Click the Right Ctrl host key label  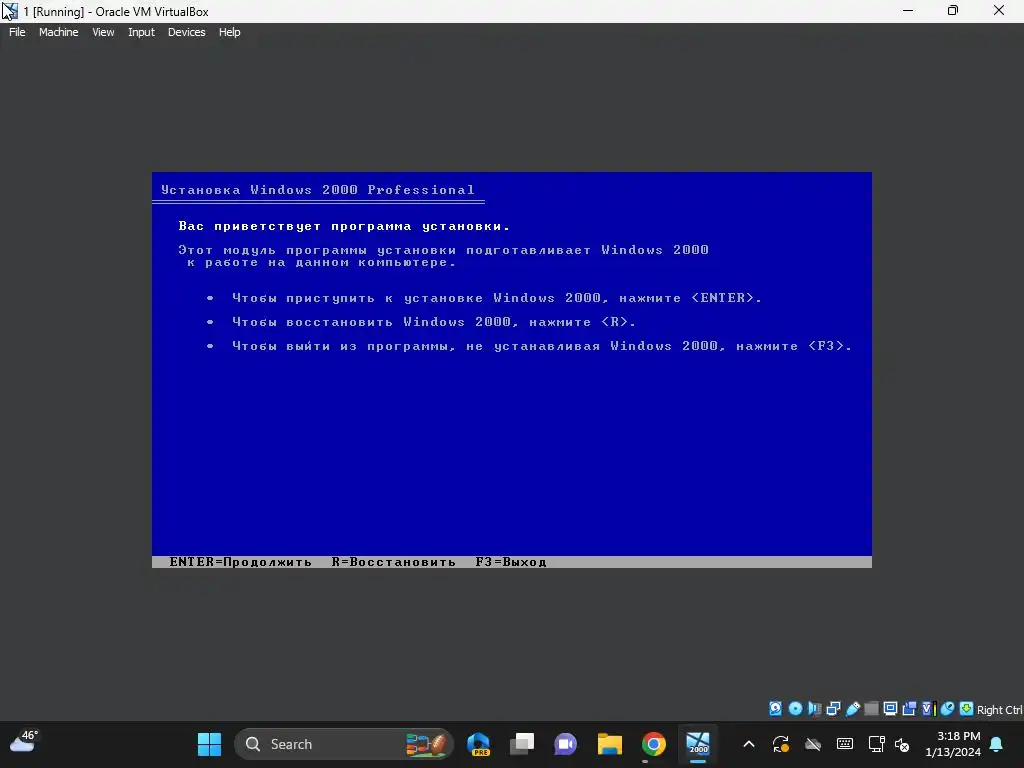(x=999, y=710)
